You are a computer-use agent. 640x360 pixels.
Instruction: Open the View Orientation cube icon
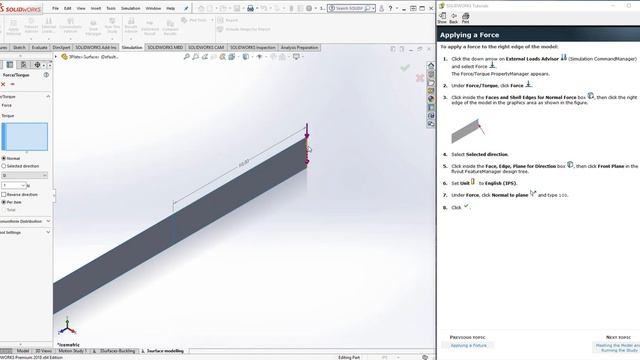pos(232,57)
